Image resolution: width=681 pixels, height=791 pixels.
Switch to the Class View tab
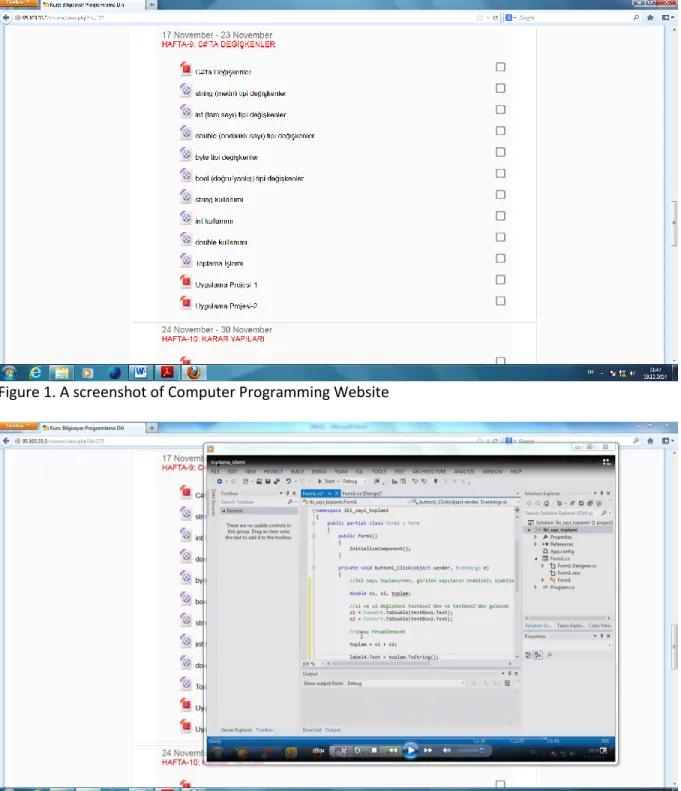click(x=599, y=626)
